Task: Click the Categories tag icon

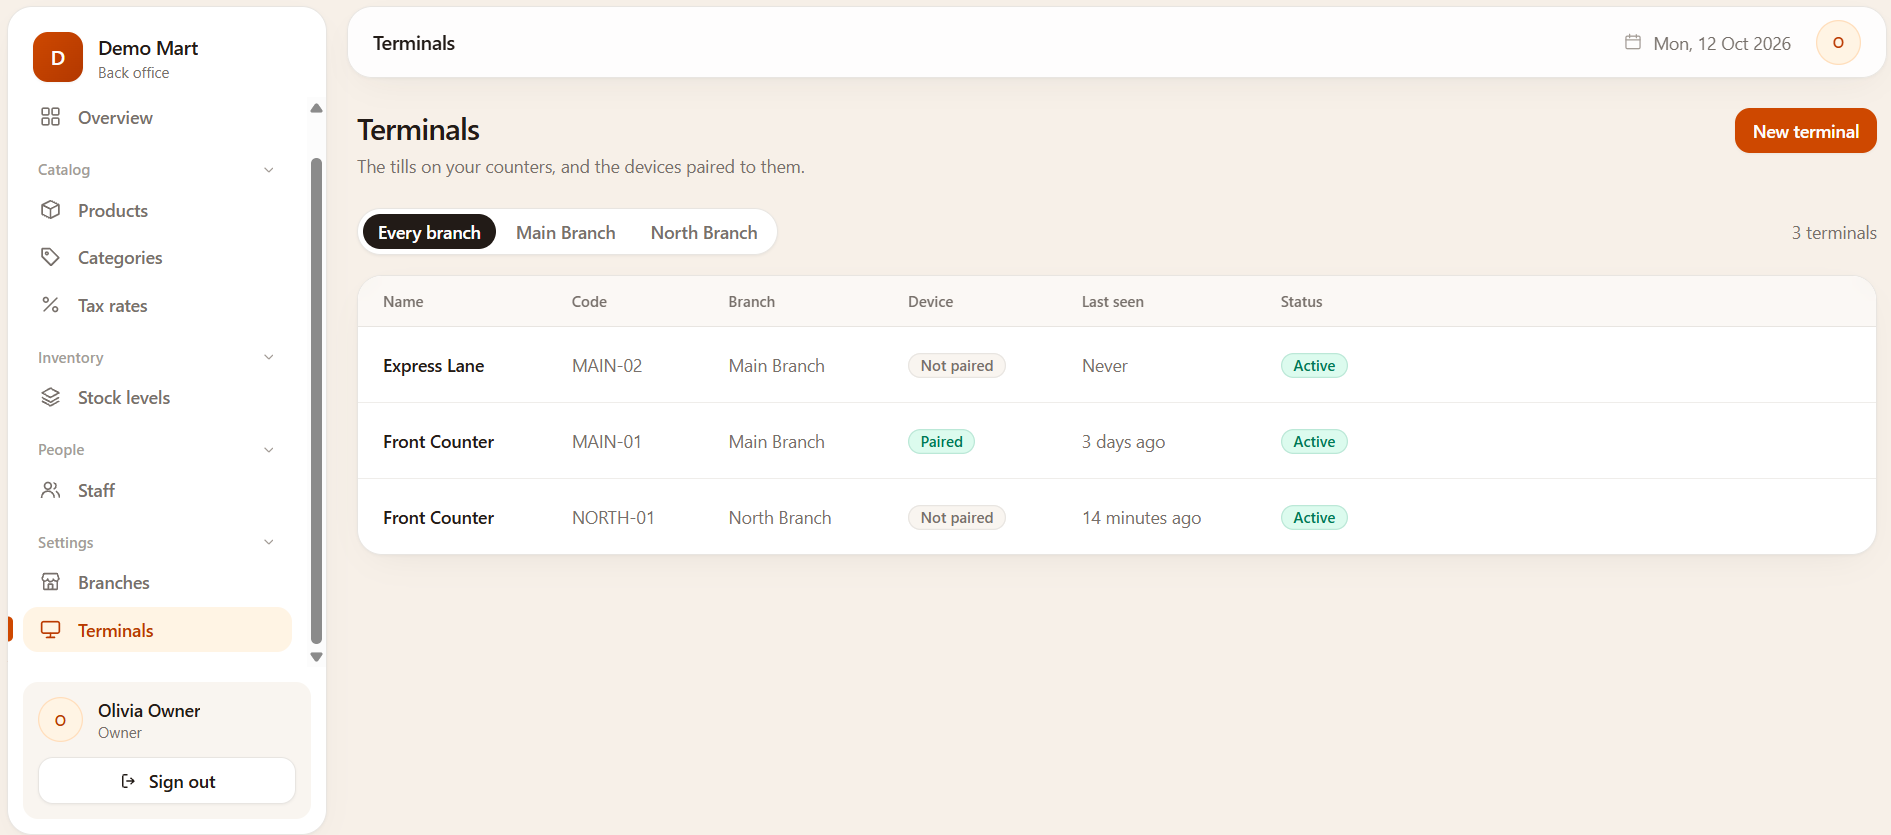Action: 50,257
